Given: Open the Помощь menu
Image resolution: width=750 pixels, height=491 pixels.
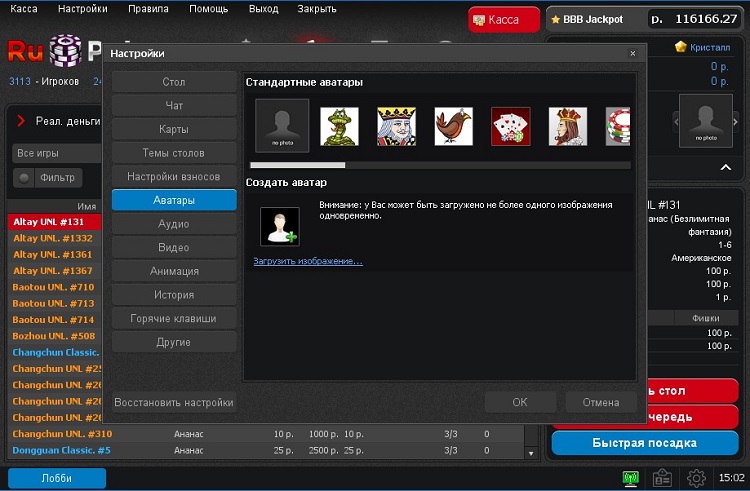Looking at the screenshot, I should [209, 8].
